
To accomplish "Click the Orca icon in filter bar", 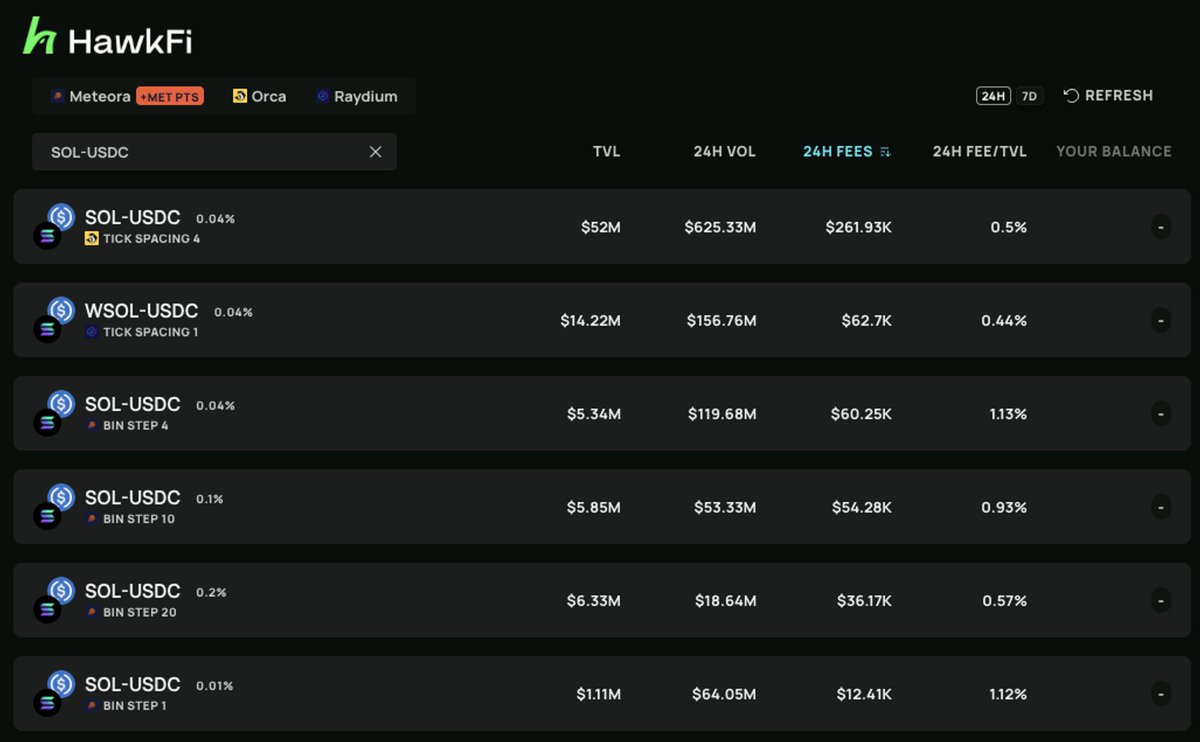I will [x=240, y=96].
